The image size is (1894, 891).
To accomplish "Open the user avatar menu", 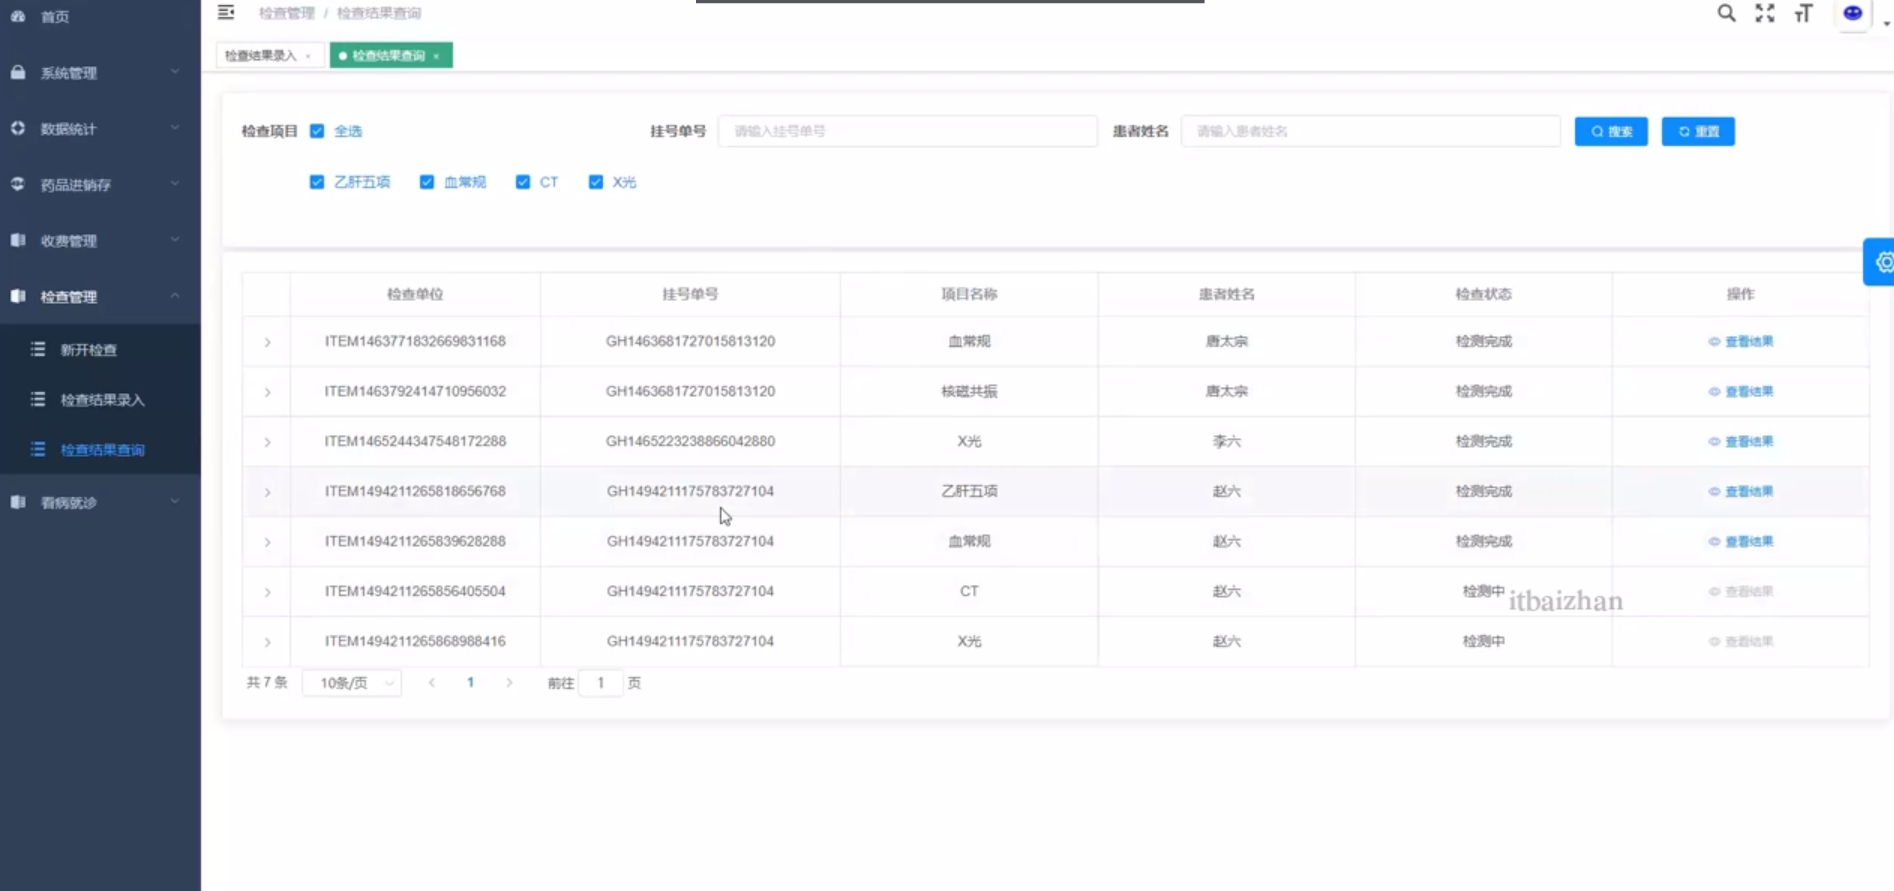I will 1853,14.
